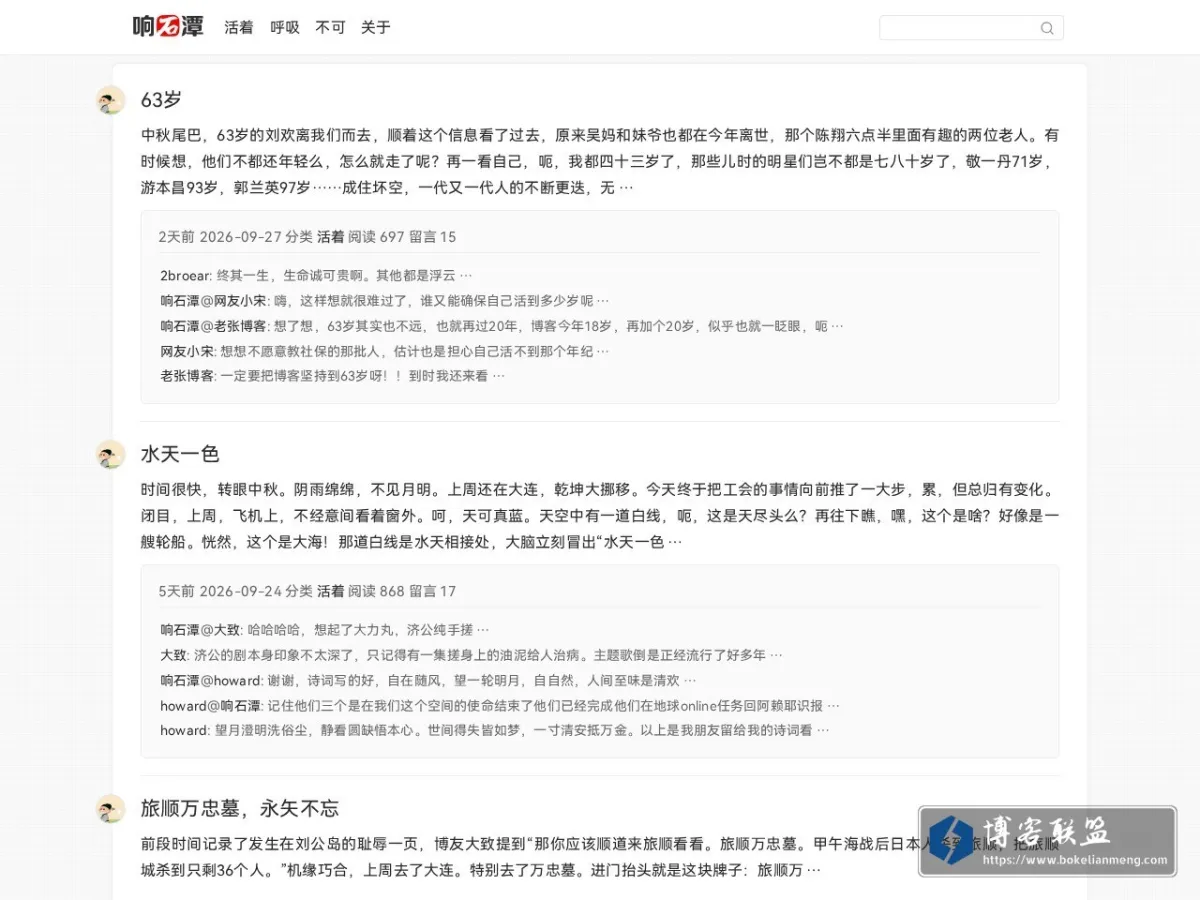Click the 响石潭@howard thank-you comment

428,680
